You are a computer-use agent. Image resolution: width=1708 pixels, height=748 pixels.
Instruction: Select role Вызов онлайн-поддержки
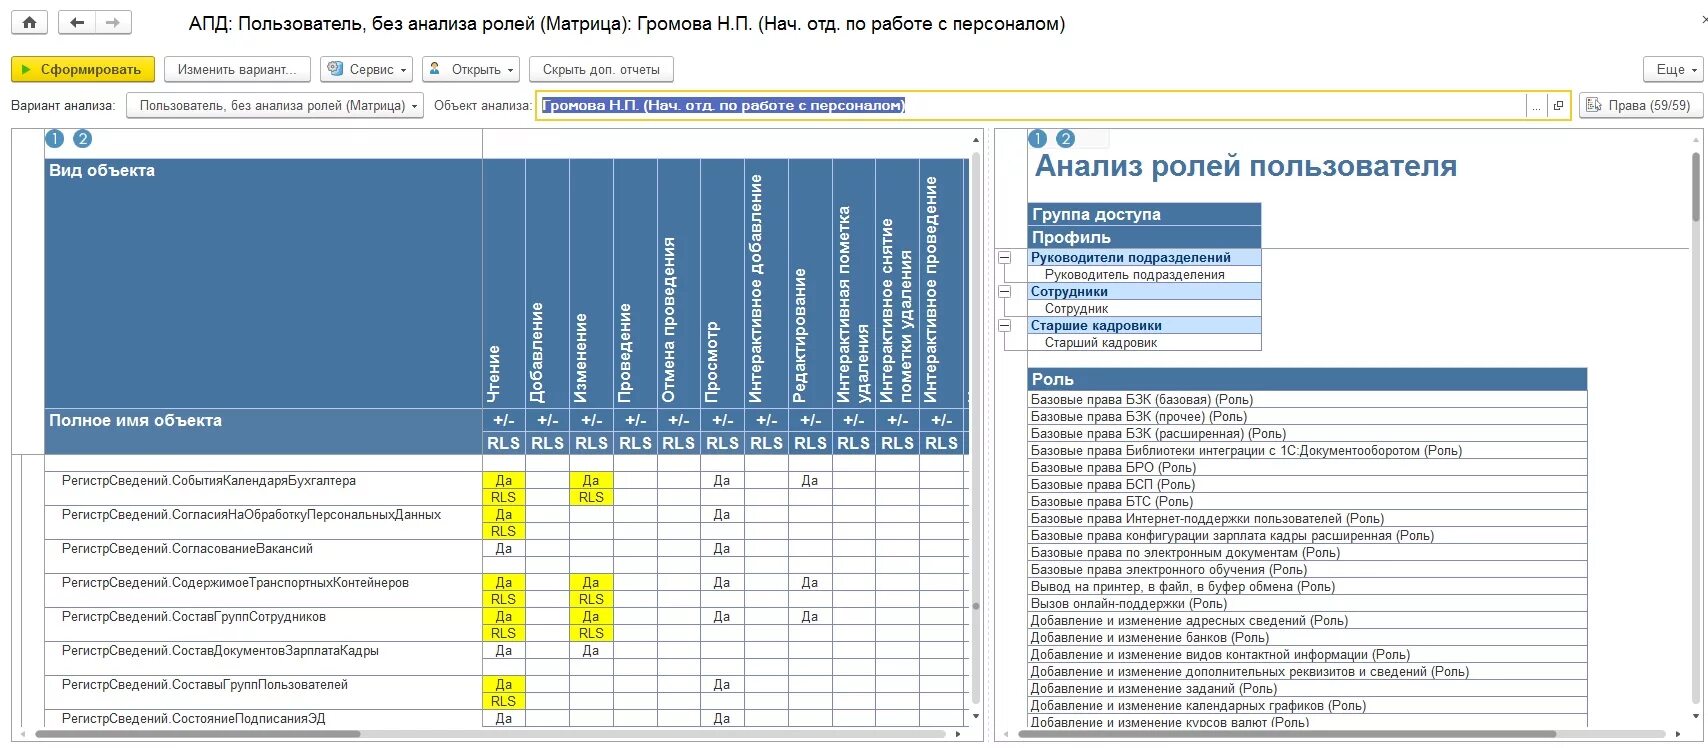click(x=1308, y=604)
